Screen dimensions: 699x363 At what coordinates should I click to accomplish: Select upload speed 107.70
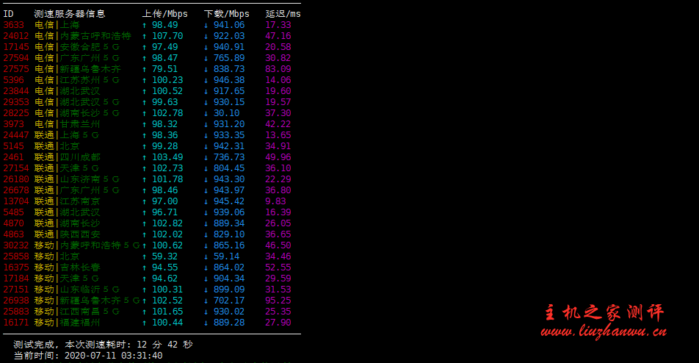coord(167,36)
